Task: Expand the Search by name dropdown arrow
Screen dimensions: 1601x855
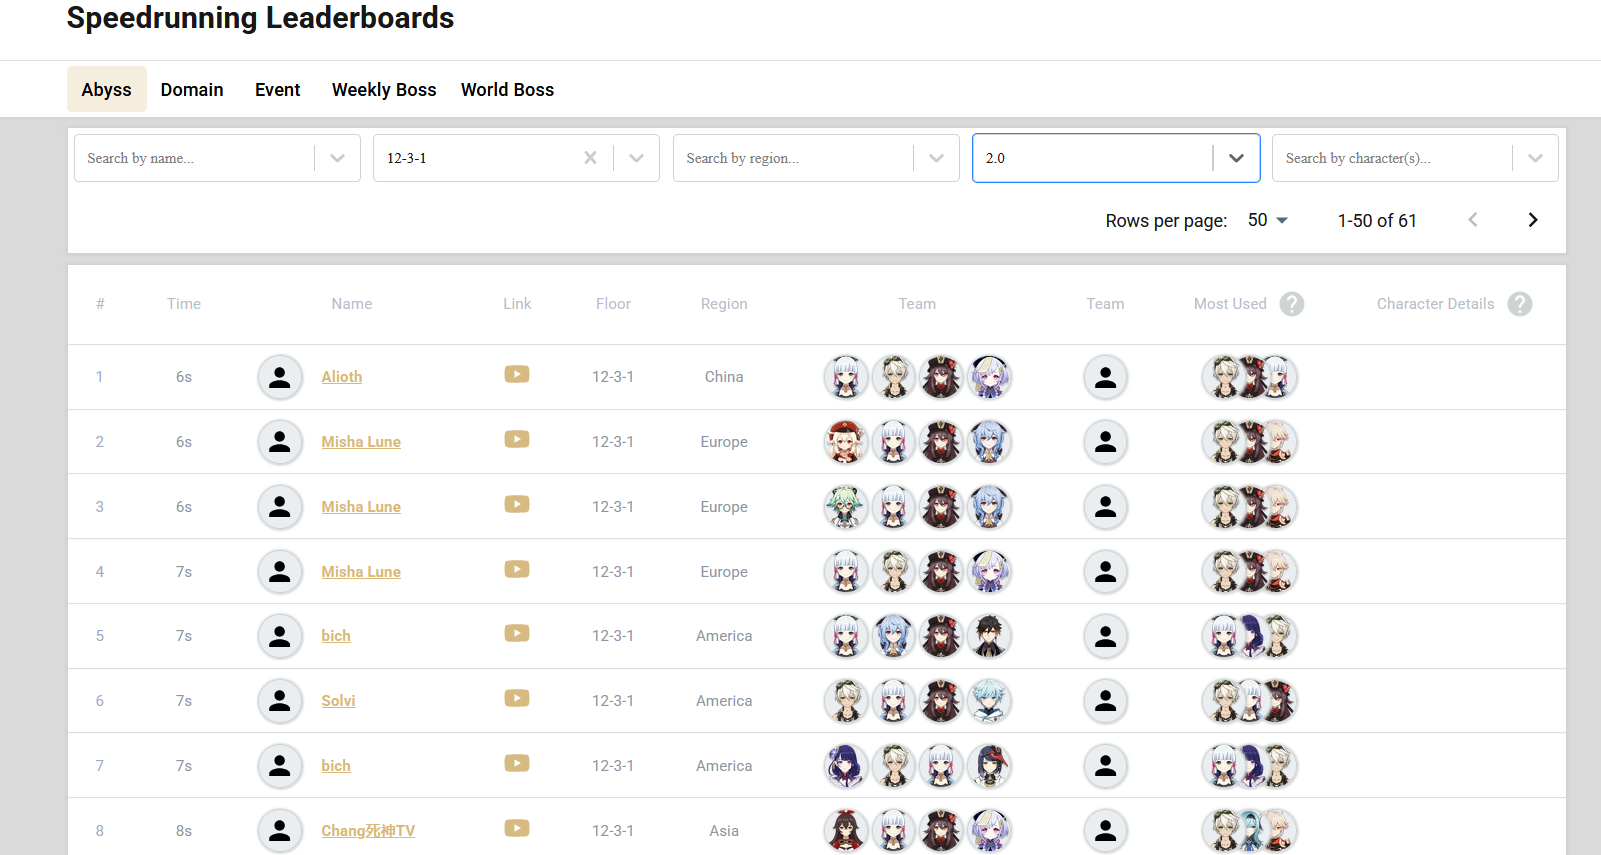Action: tap(337, 158)
